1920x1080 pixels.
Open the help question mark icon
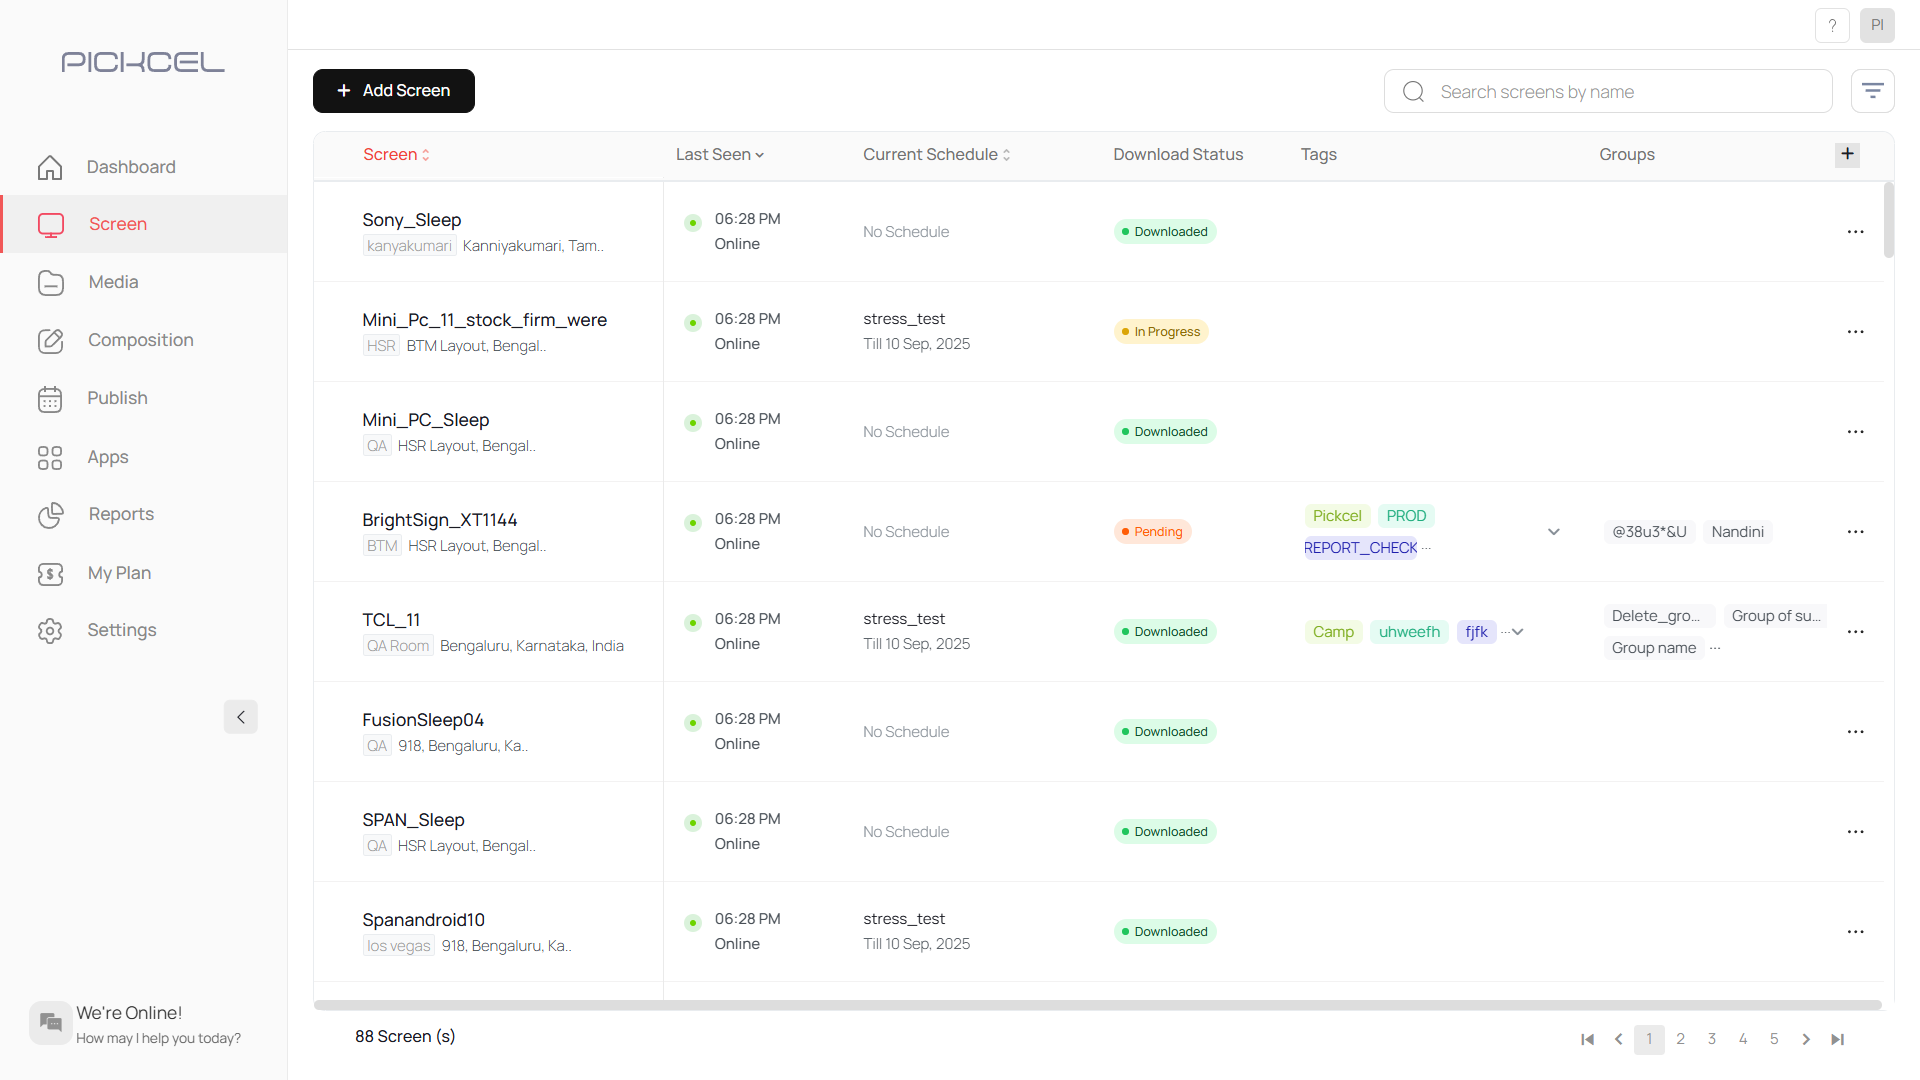point(1833,25)
